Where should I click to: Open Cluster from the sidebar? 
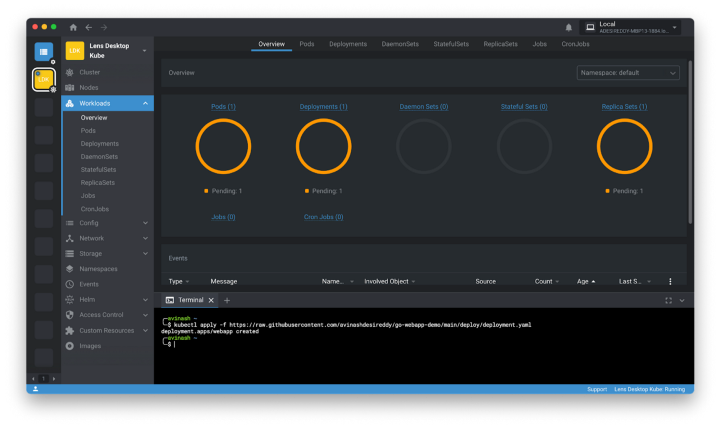click(x=89, y=72)
